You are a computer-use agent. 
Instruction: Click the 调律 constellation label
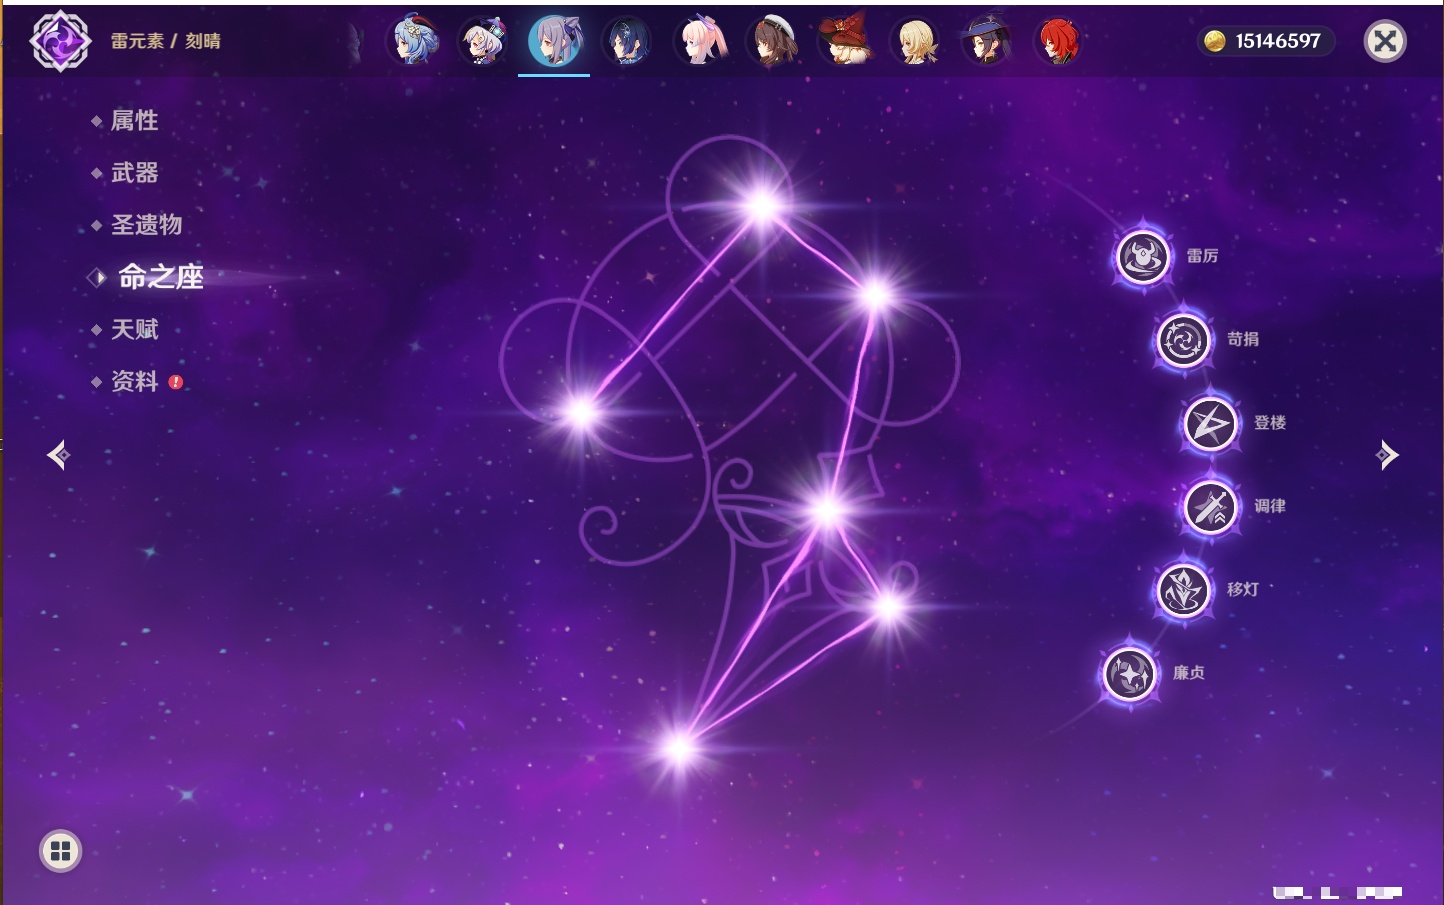(1270, 506)
